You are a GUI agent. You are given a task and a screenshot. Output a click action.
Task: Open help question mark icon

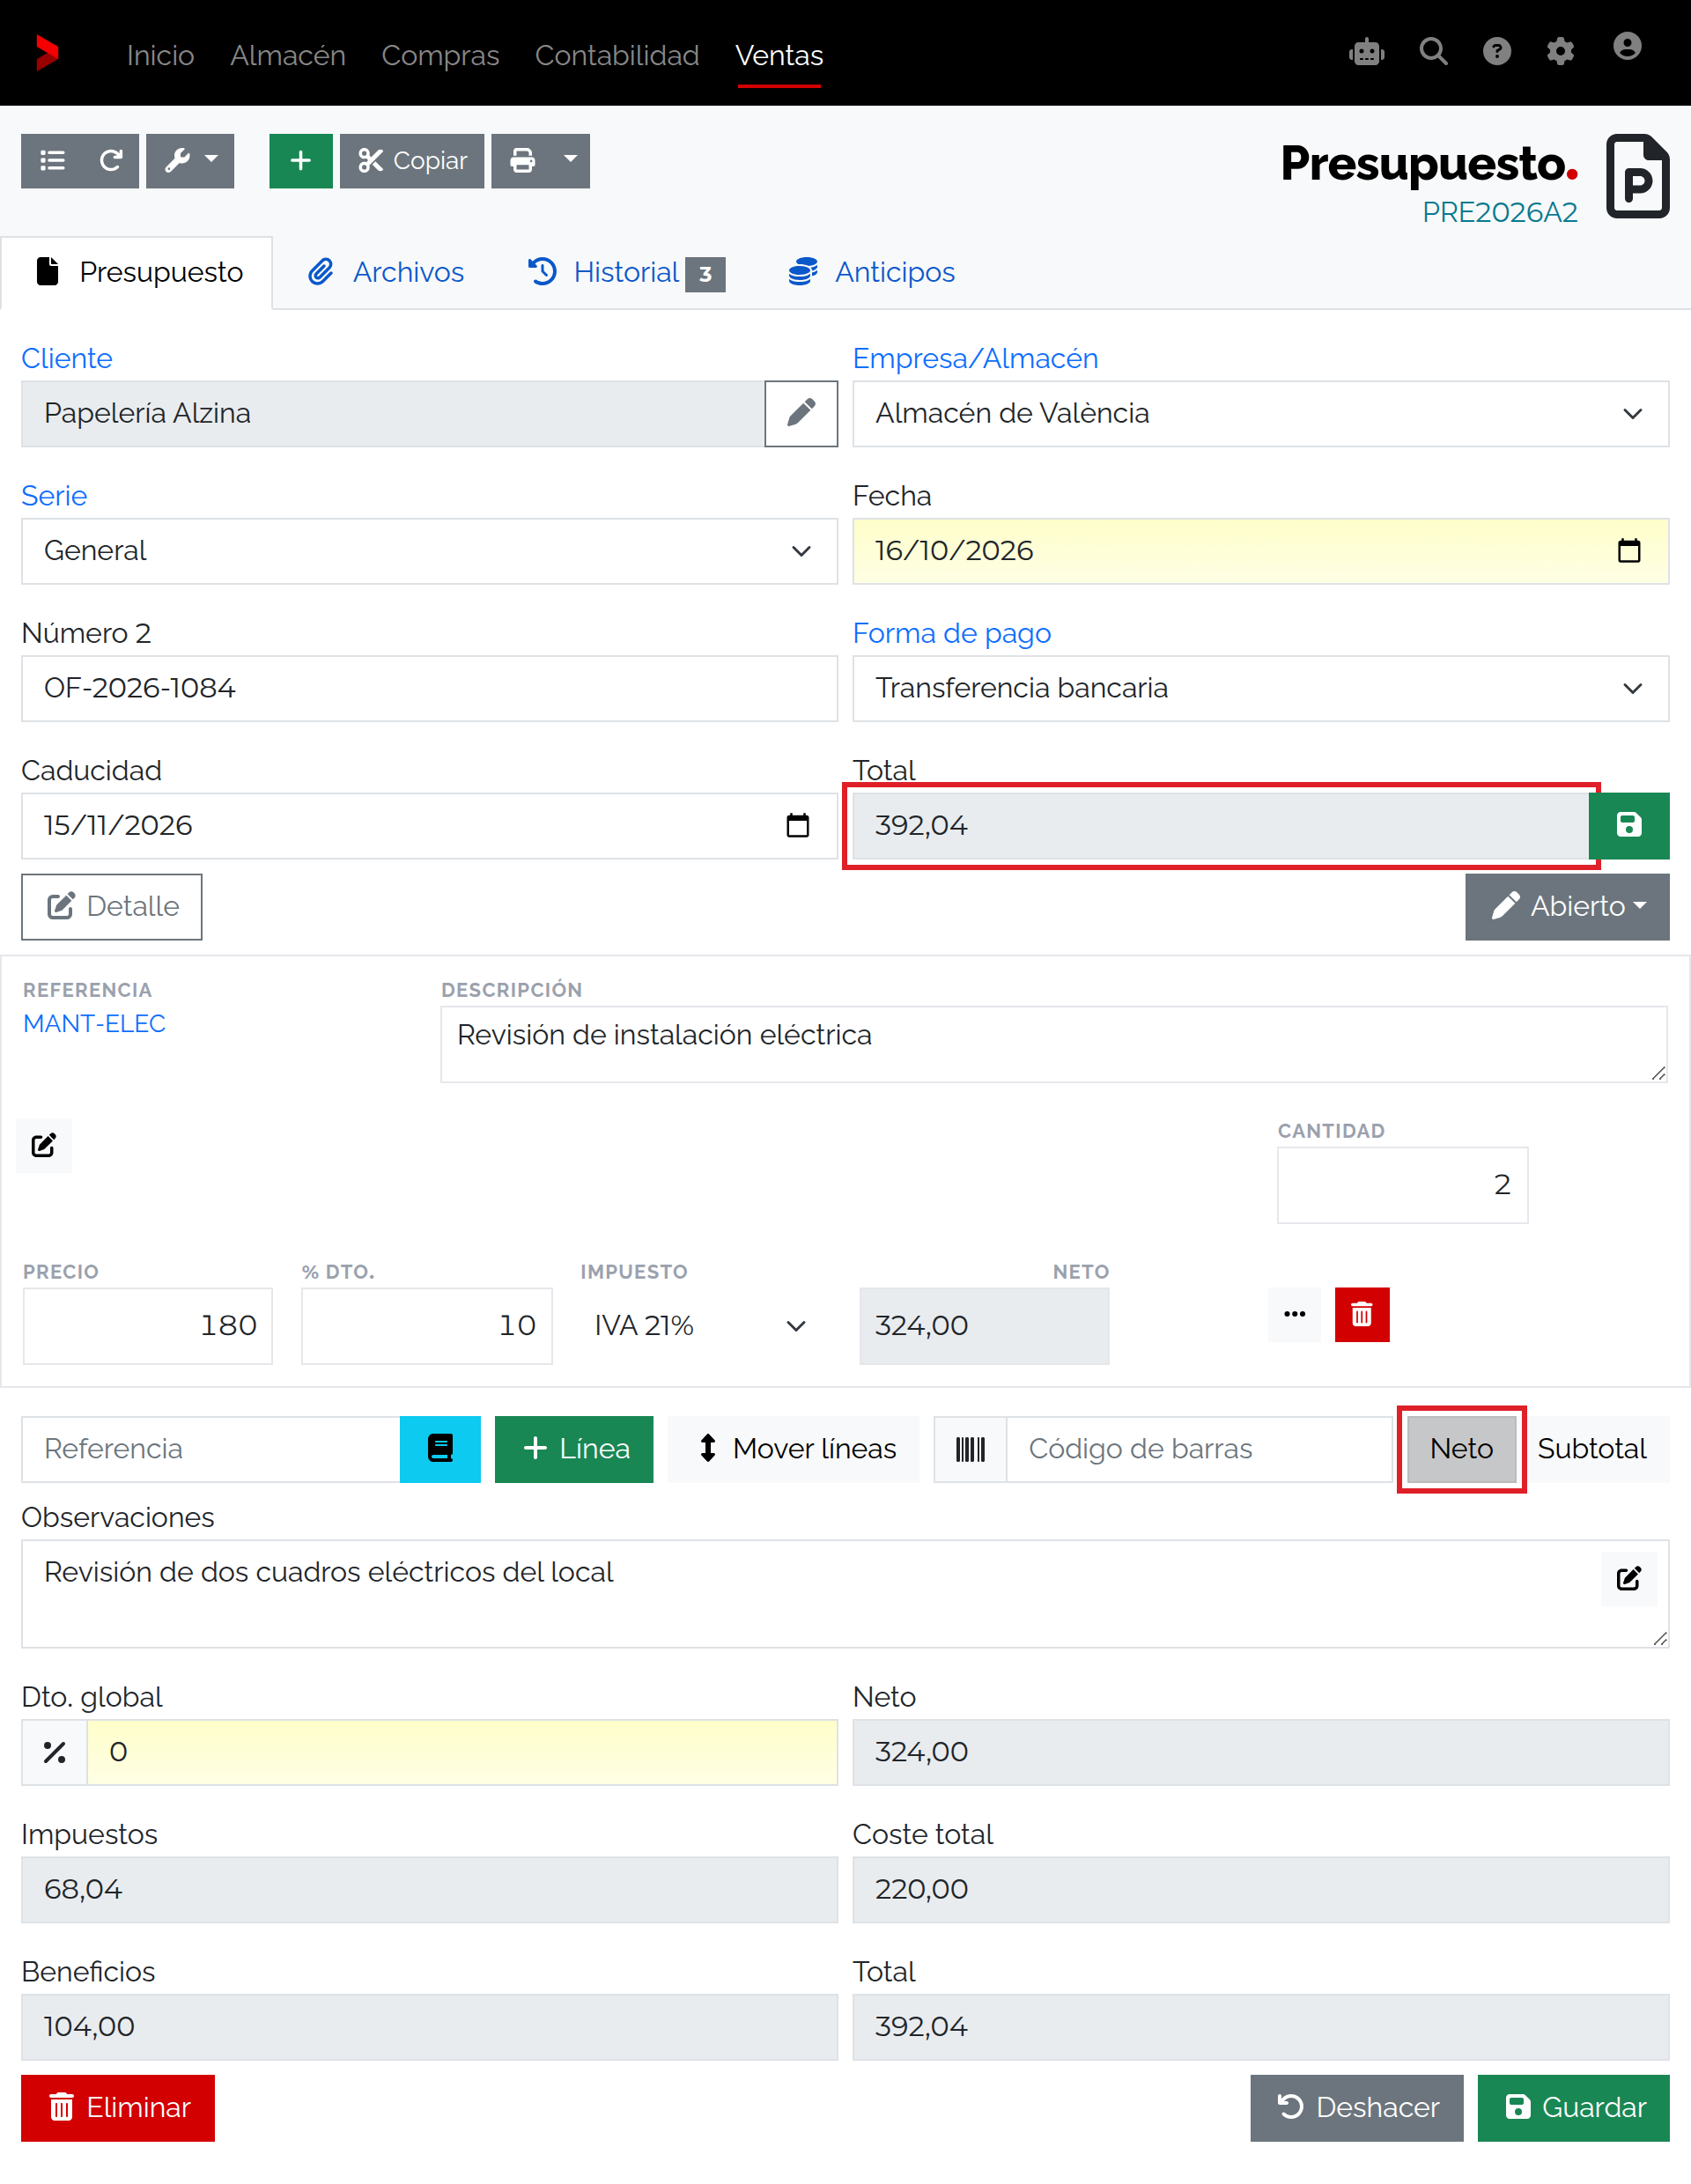click(1496, 52)
